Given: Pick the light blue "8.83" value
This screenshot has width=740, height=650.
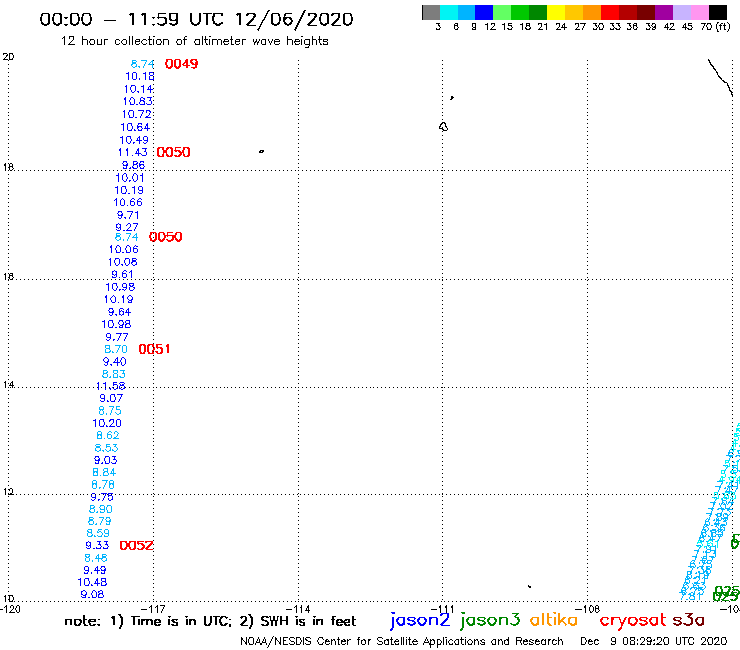Looking at the screenshot, I should pyautogui.click(x=114, y=374).
